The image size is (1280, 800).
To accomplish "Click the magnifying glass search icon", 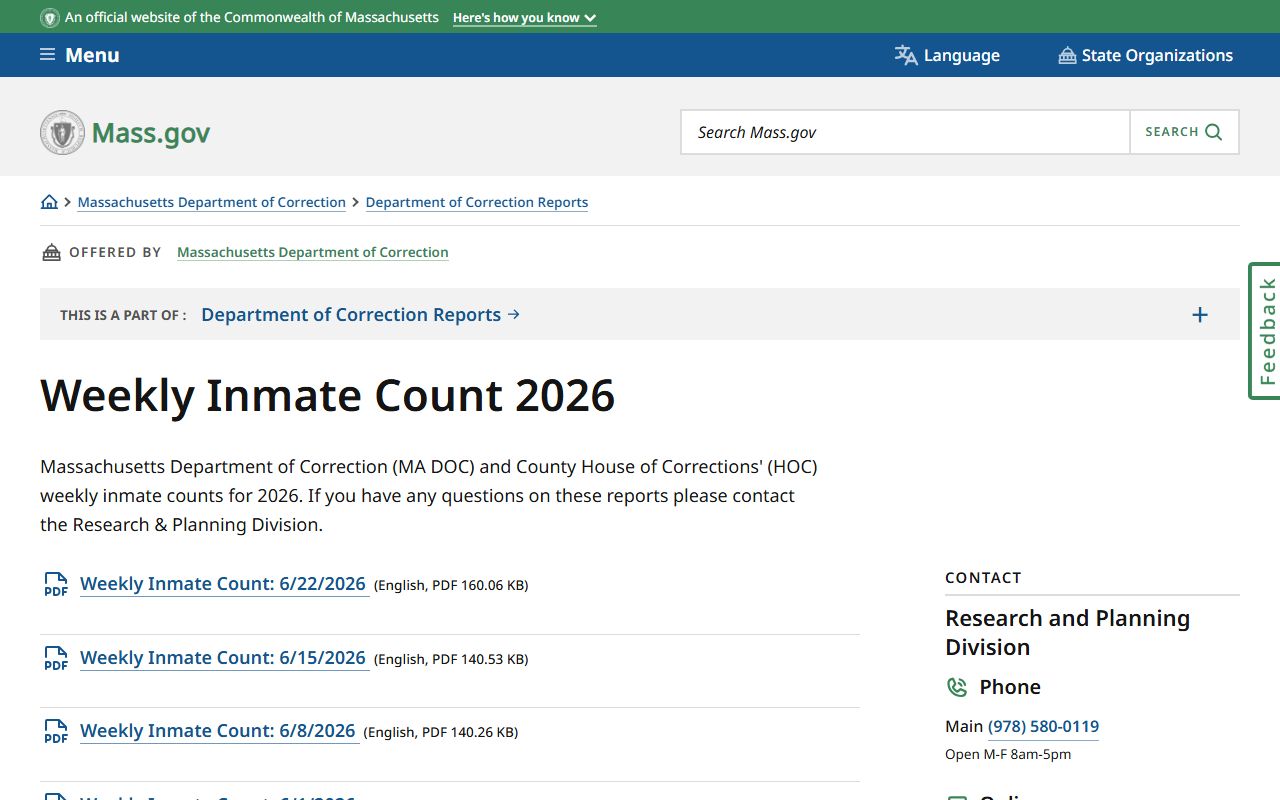I will click(1214, 132).
